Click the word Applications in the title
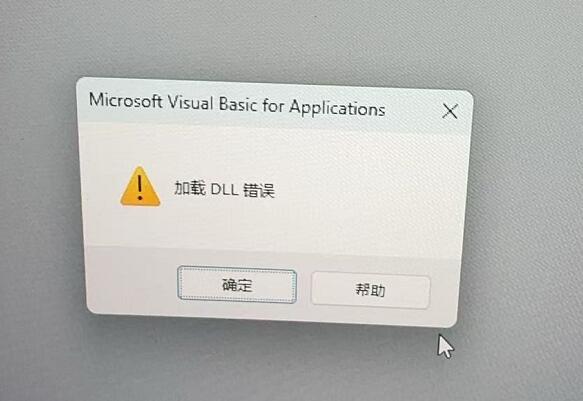The image size is (583, 401). click(x=337, y=109)
